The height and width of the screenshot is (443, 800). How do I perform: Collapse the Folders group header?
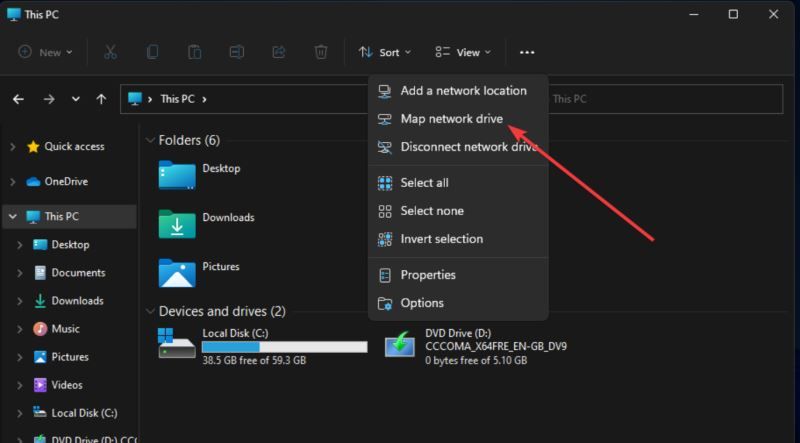(x=151, y=140)
